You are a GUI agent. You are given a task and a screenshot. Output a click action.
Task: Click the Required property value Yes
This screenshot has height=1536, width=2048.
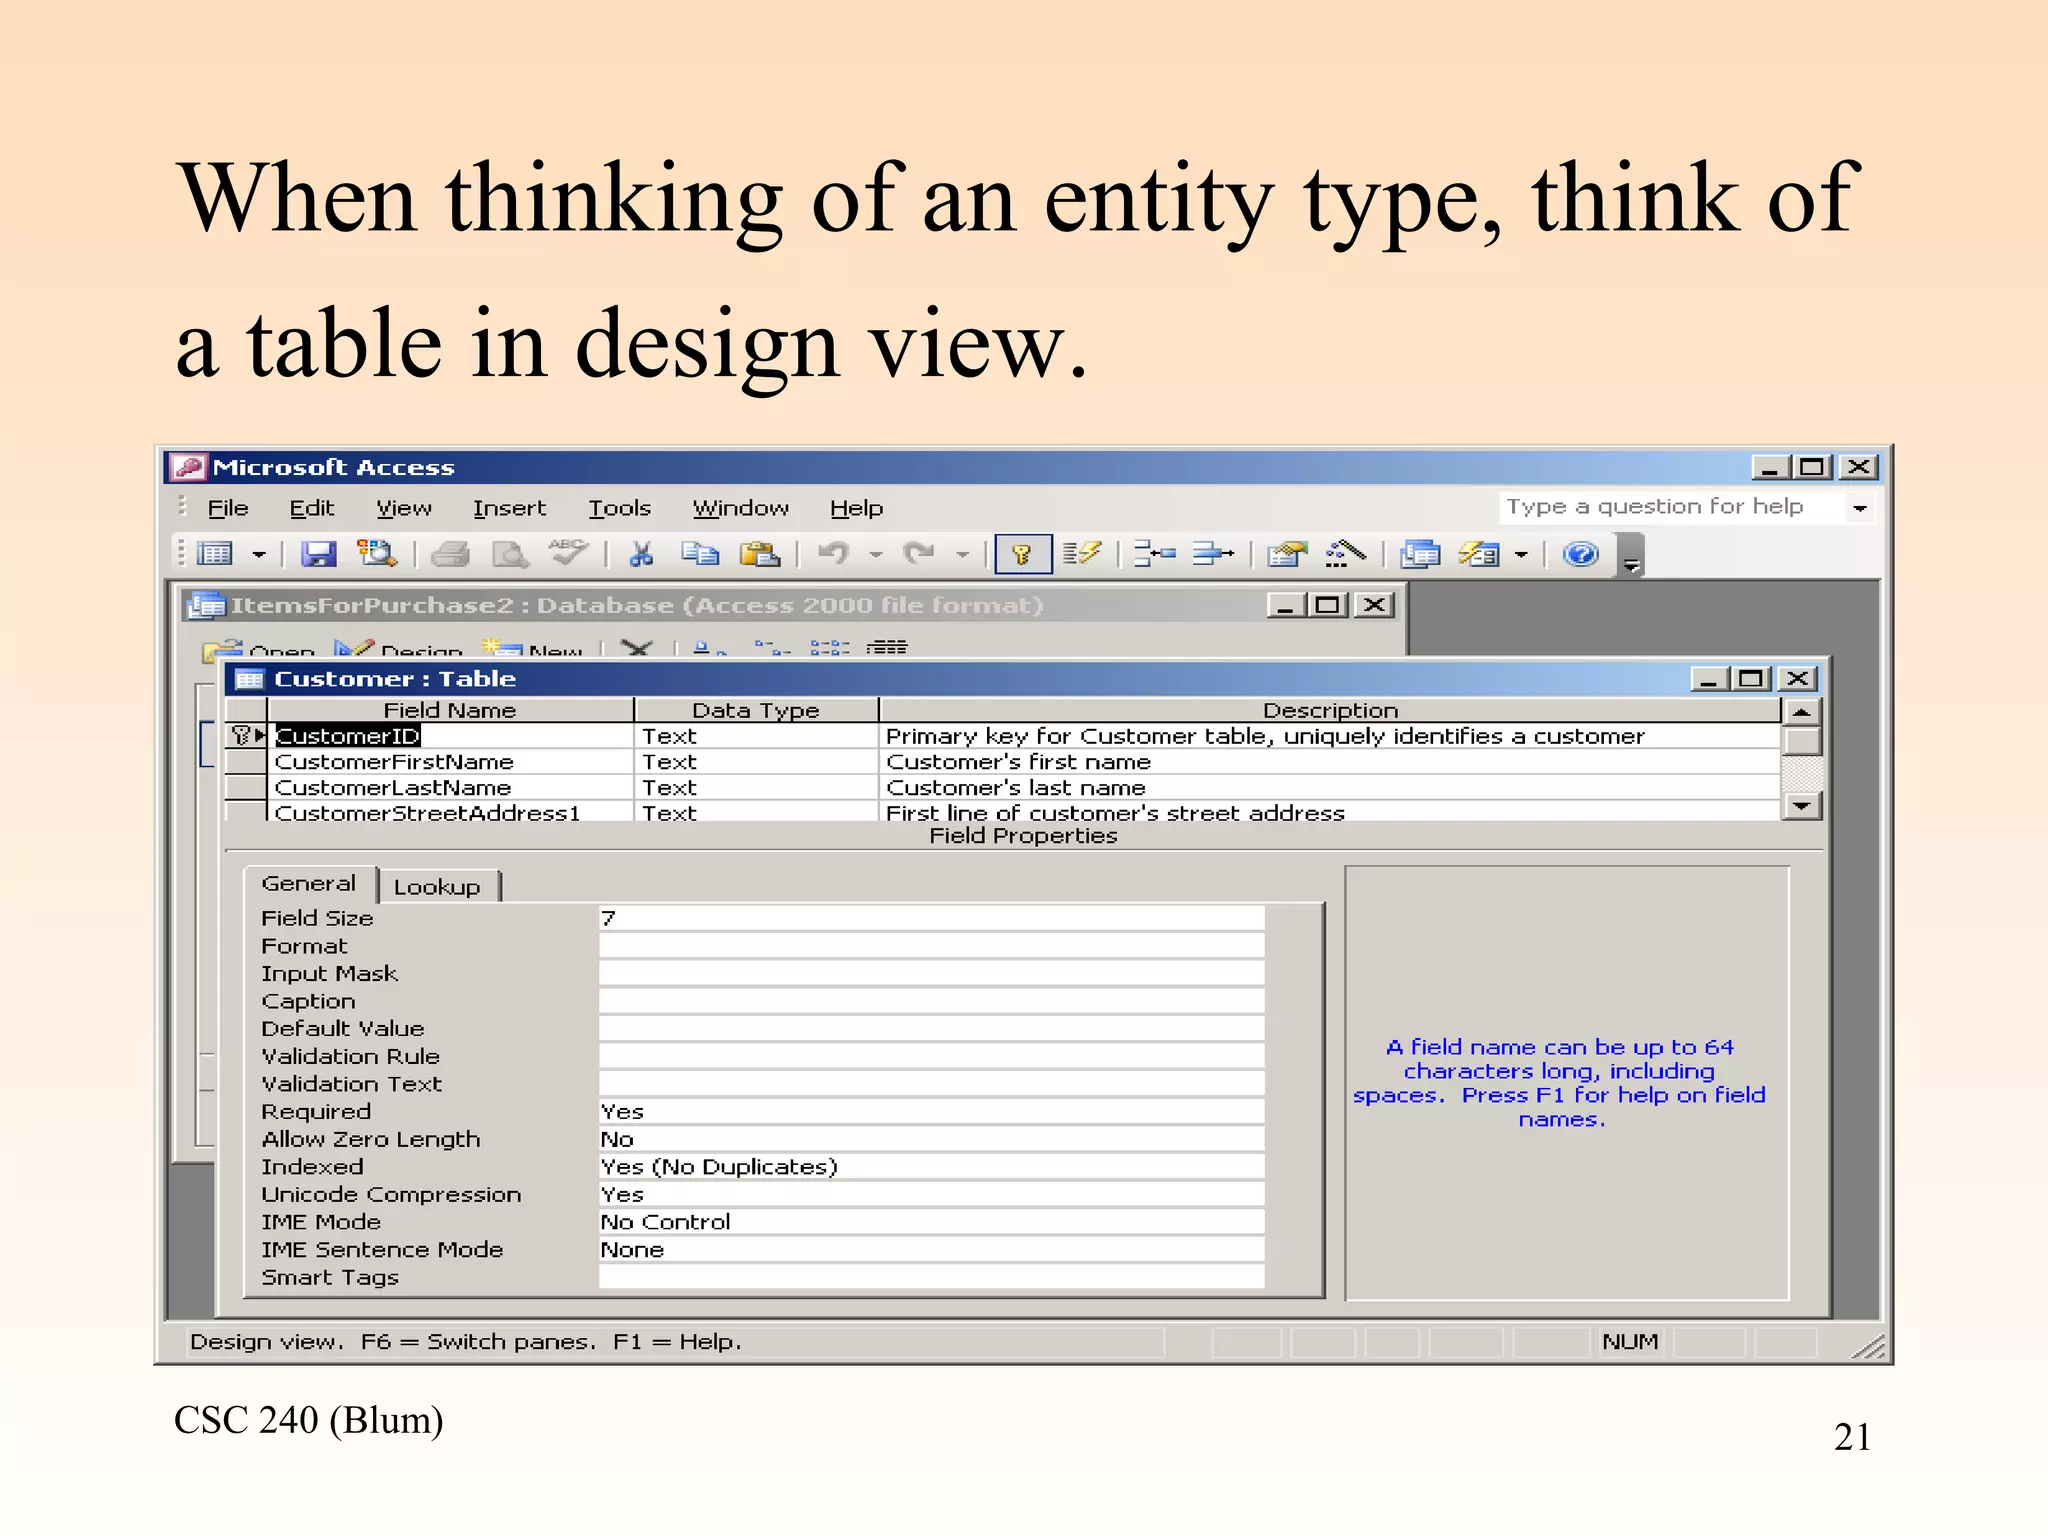931,1111
